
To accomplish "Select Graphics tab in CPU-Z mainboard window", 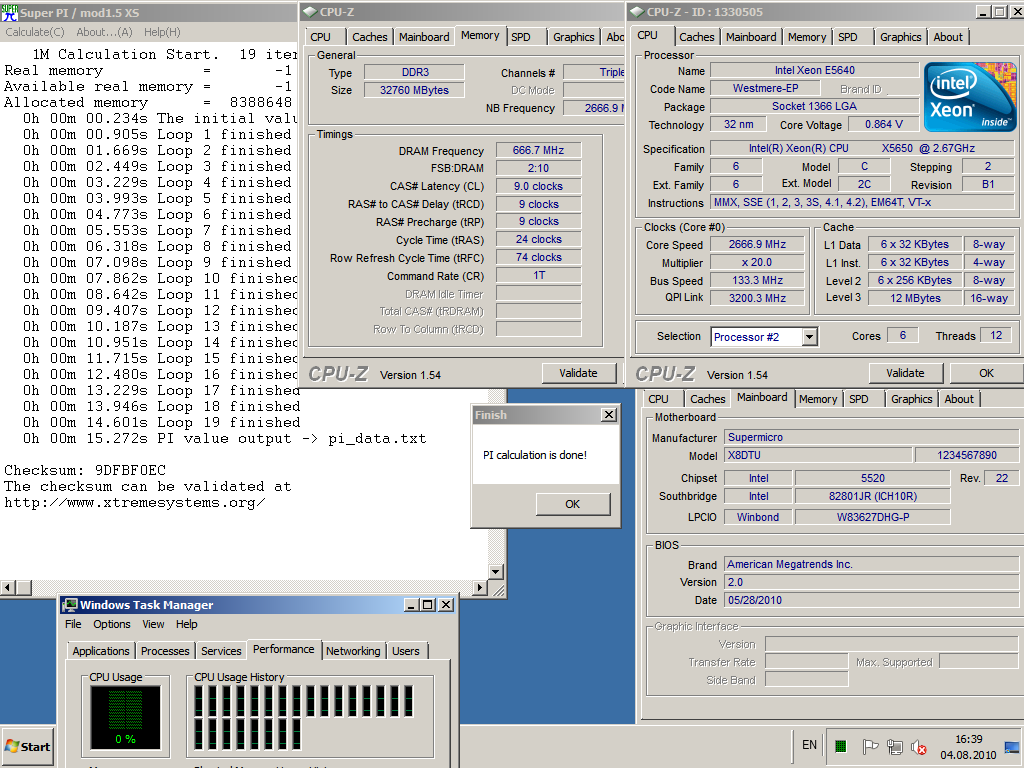I will [912, 399].
